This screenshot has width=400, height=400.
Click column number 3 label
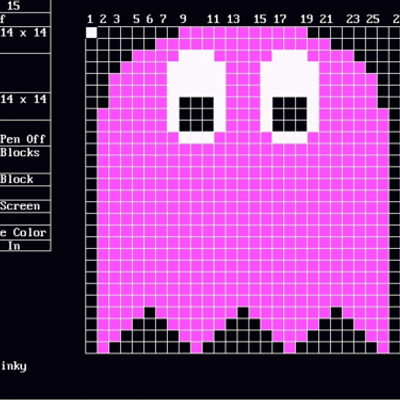coord(116,19)
